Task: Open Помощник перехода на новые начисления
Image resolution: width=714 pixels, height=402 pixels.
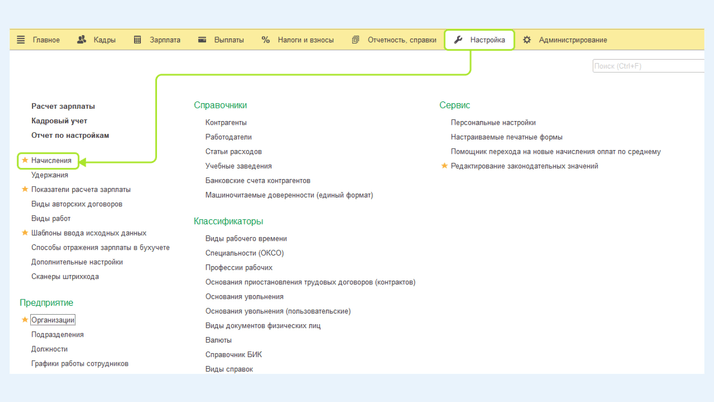Action: [x=556, y=152]
